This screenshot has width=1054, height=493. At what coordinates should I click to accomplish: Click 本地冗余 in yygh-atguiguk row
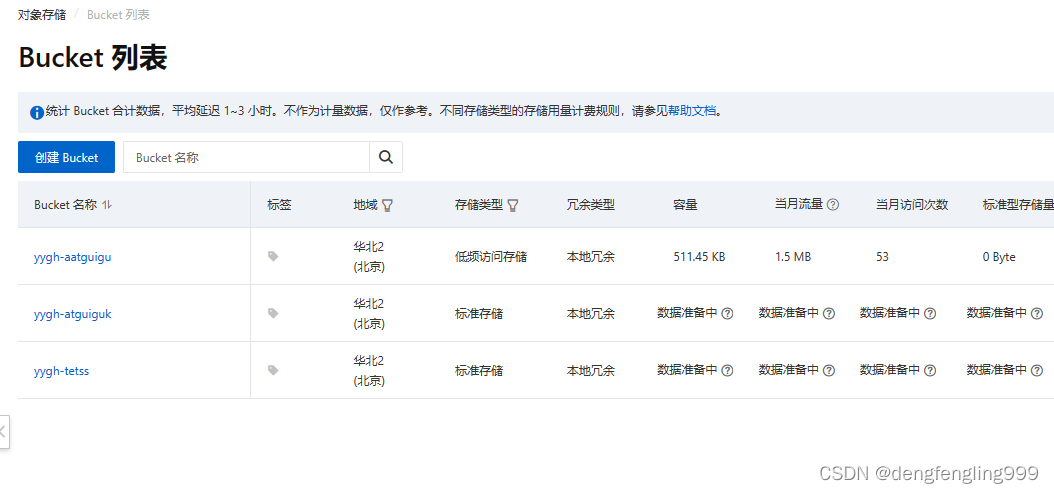(x=590, y=313)
